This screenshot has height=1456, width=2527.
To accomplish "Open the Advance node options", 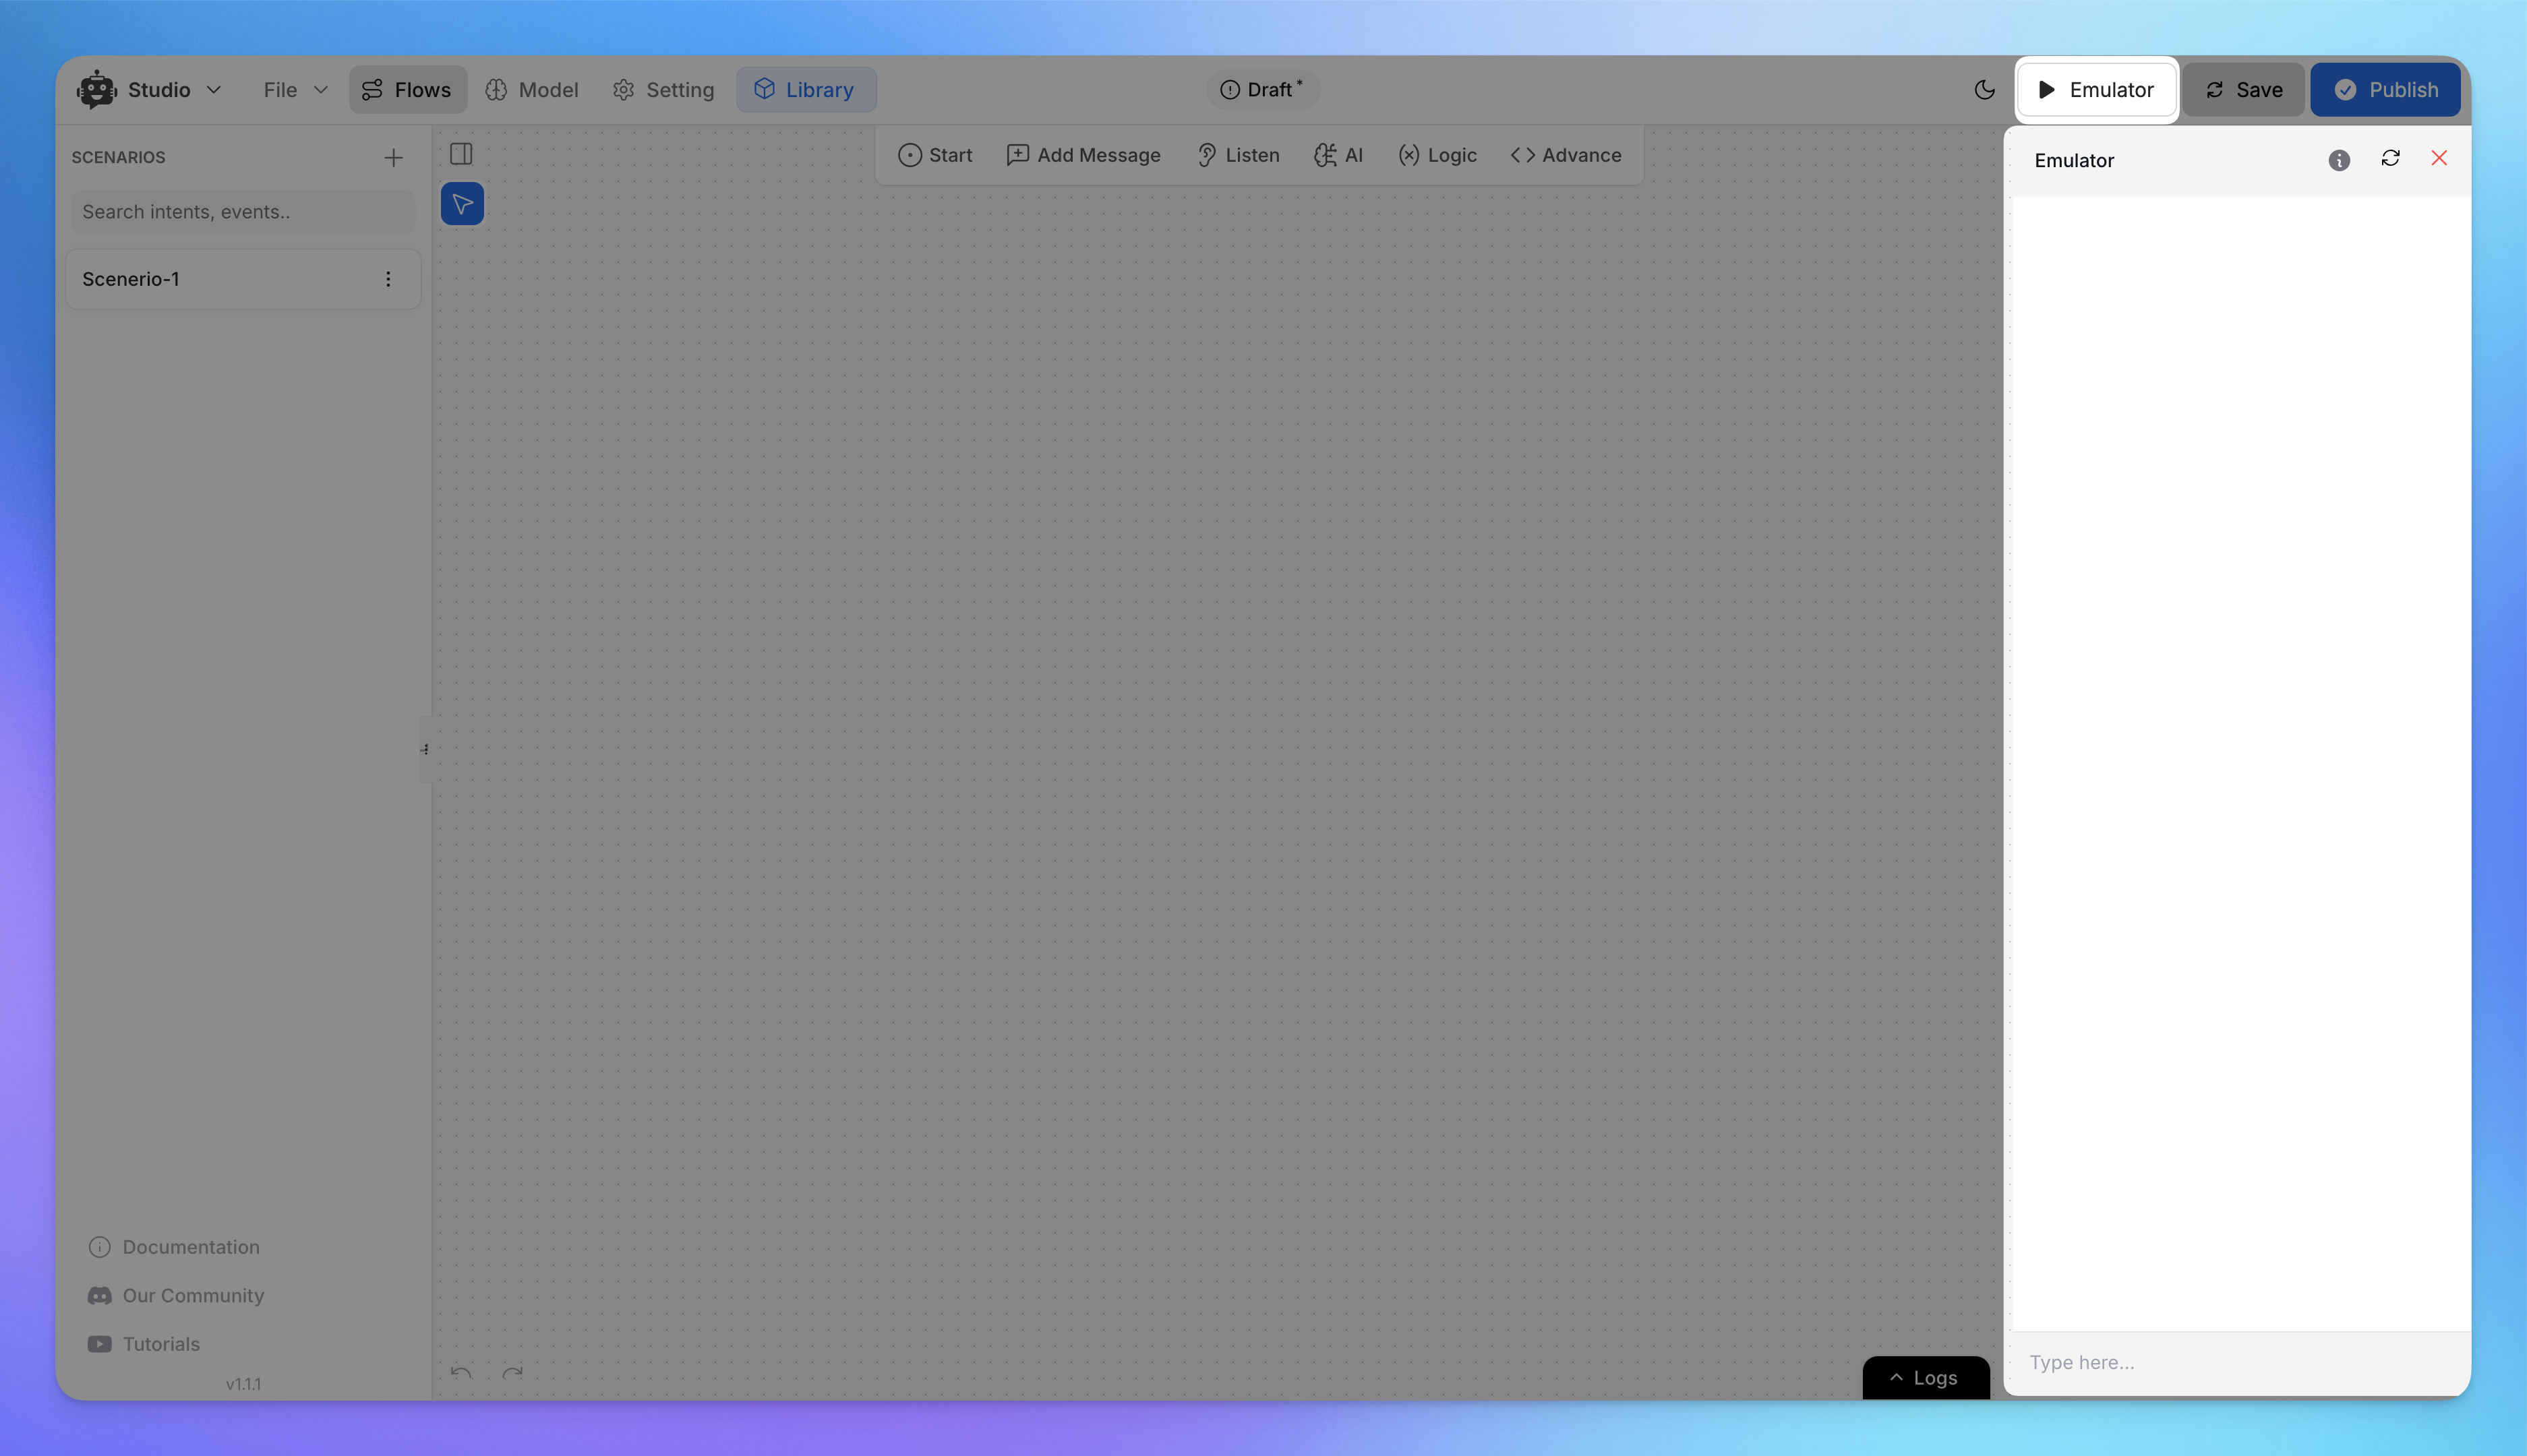I will point(1566,155).
